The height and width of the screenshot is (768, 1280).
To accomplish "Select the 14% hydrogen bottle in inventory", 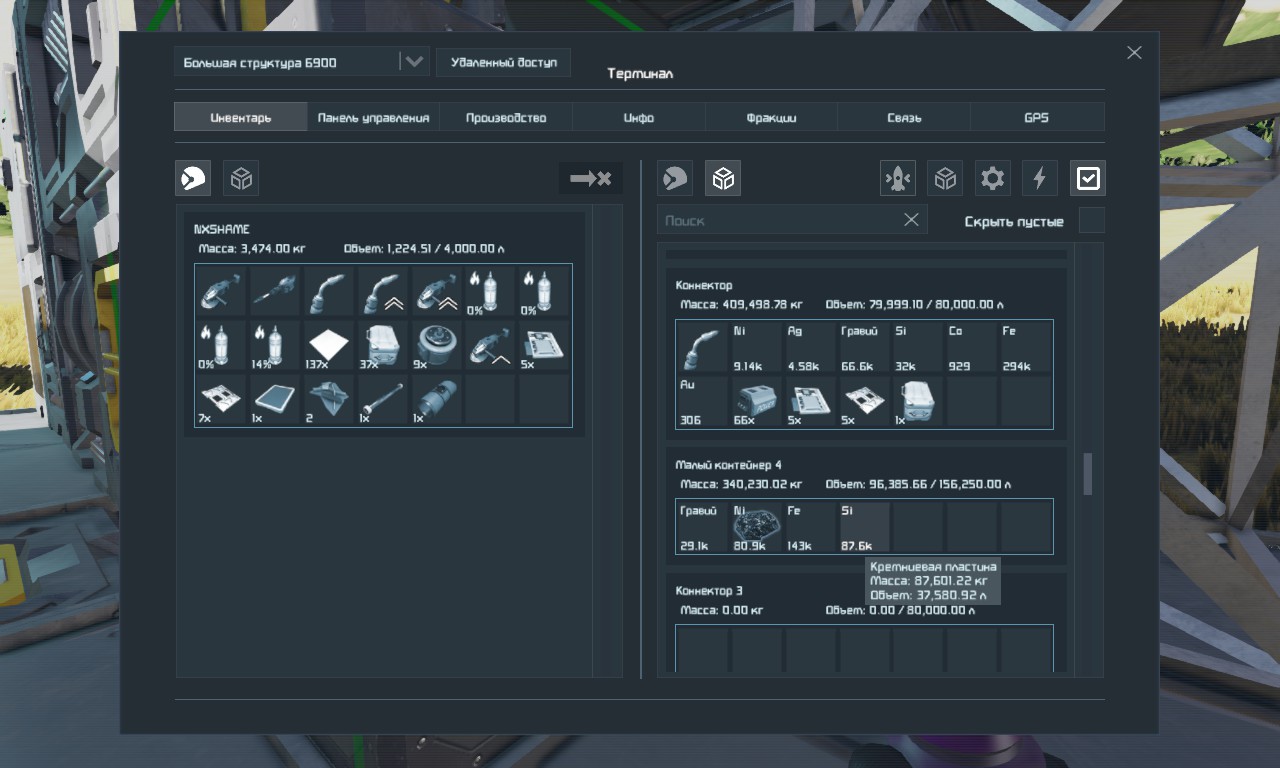I will (275, 345).
